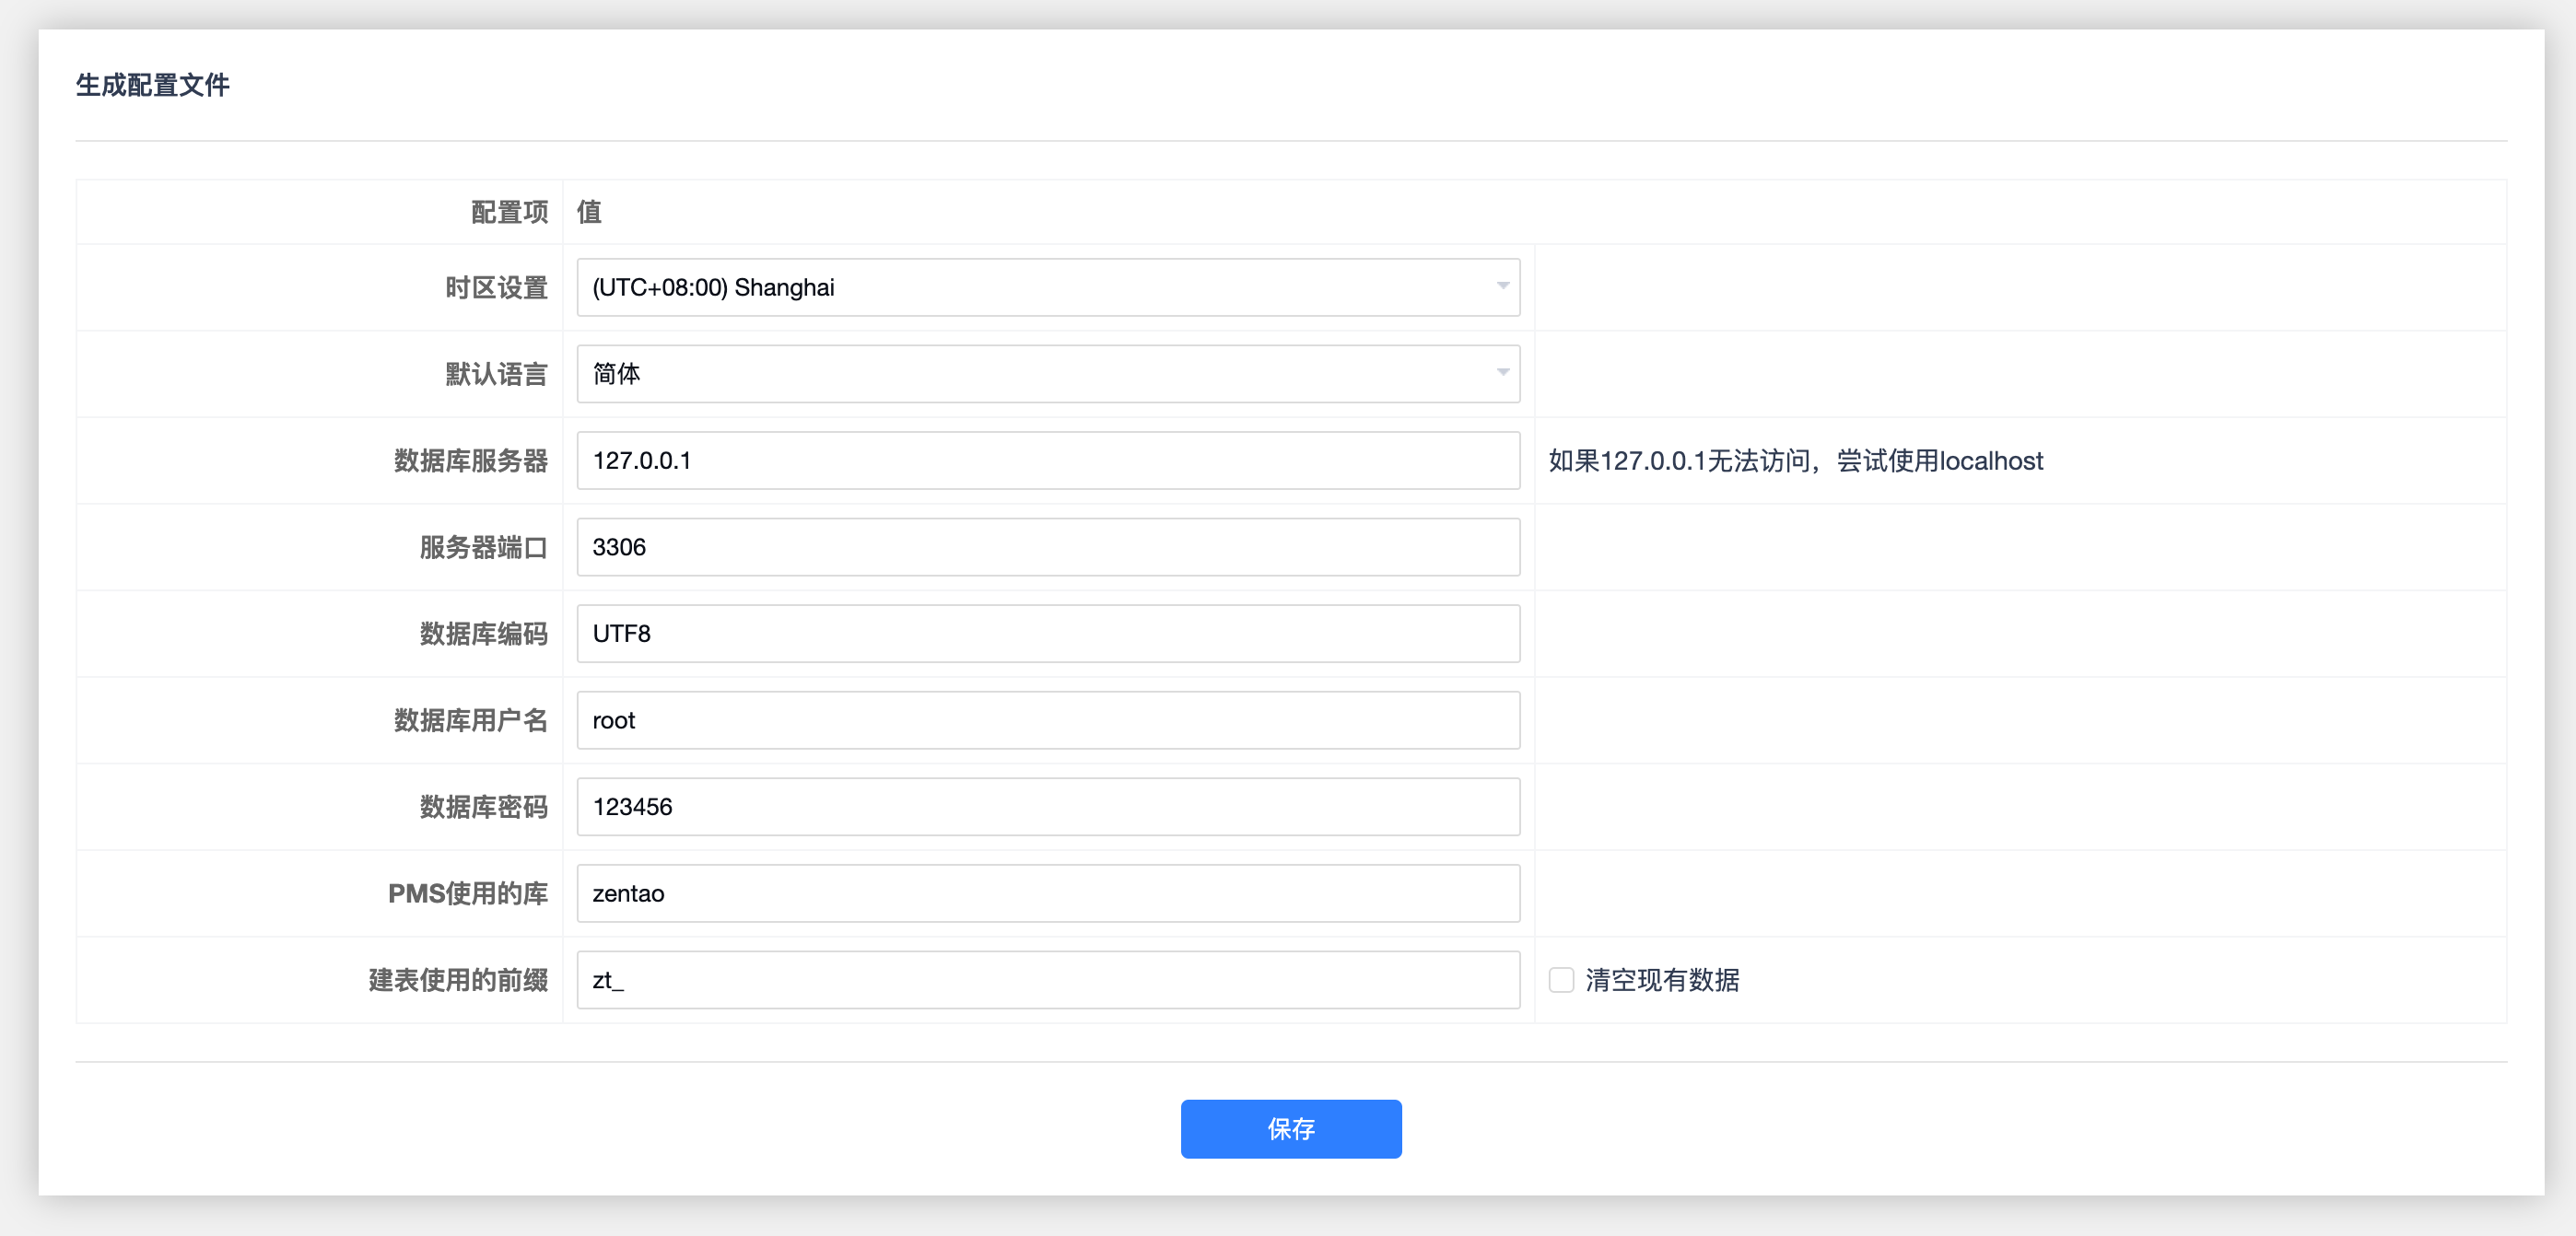
Task: Focus the server port field 3306
Action: [1048, 547]
